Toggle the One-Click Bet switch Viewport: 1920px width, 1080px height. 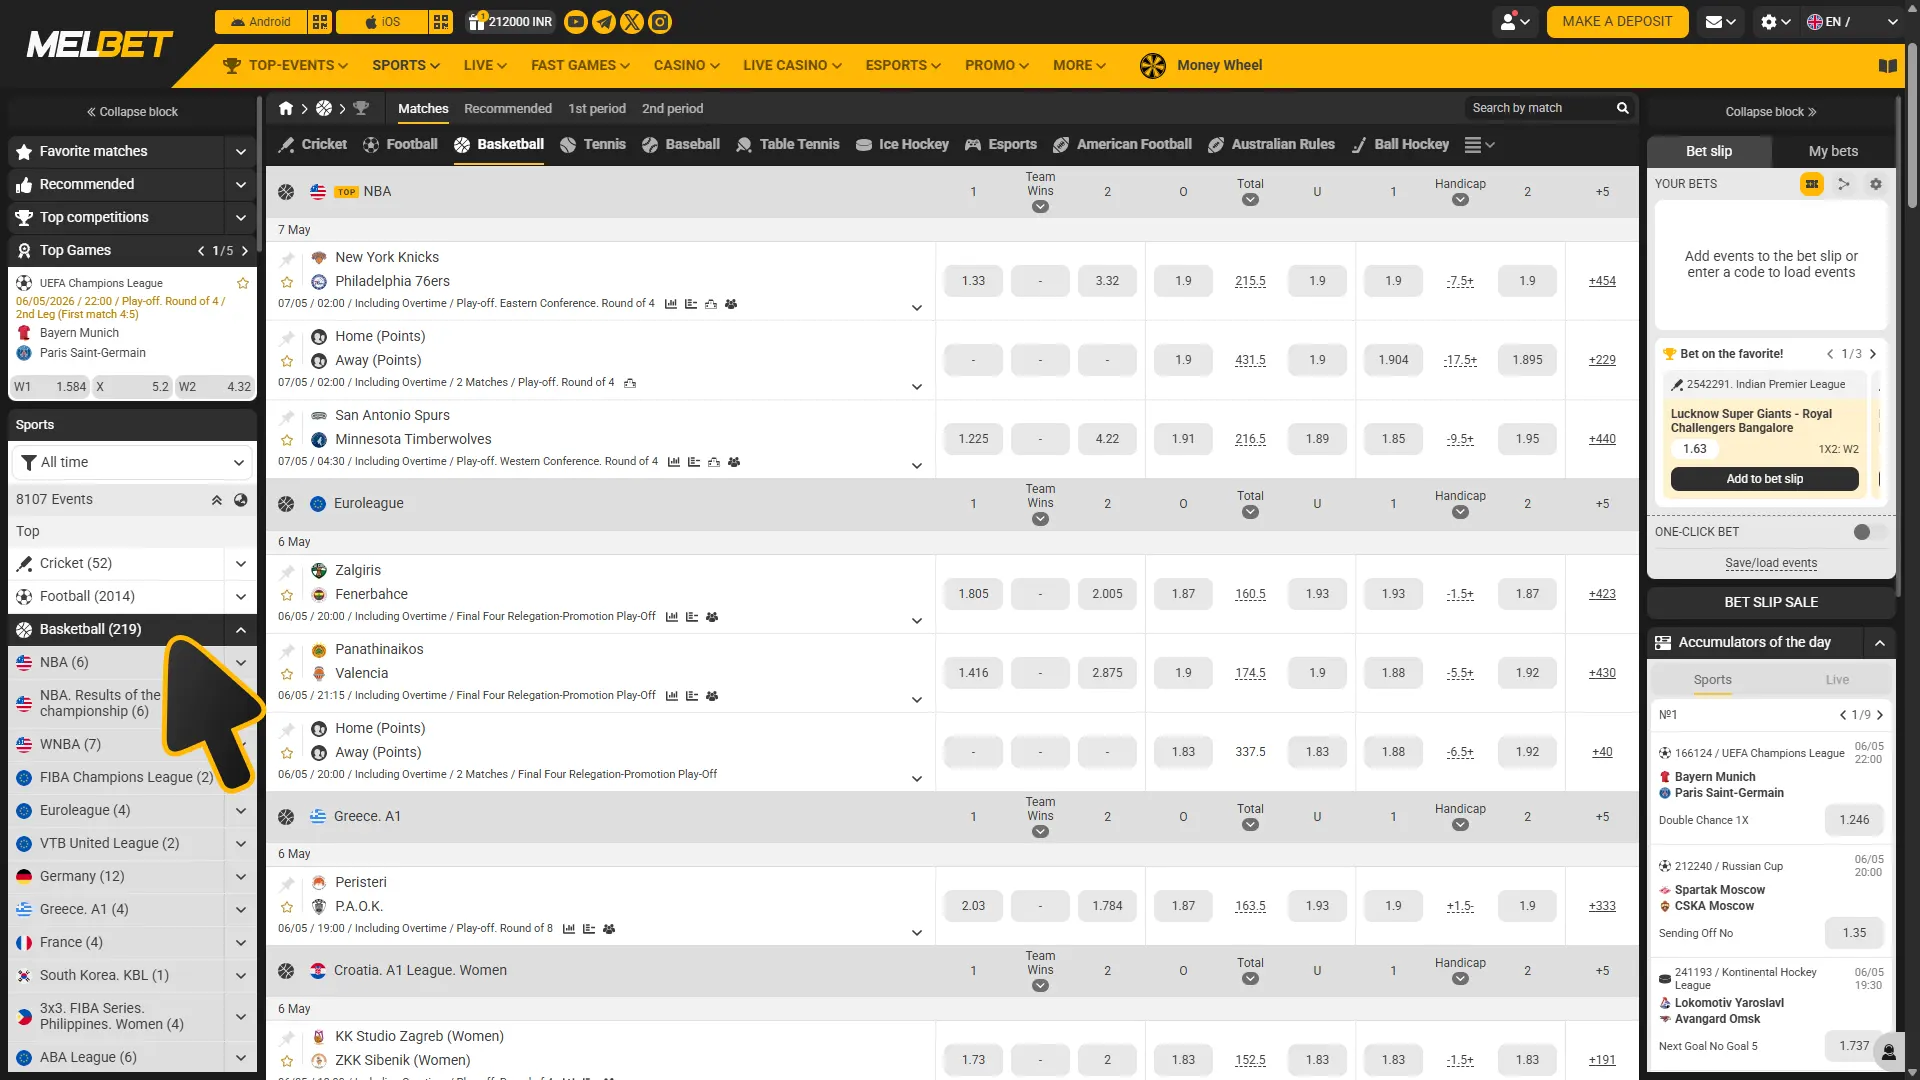[1868, 532]
